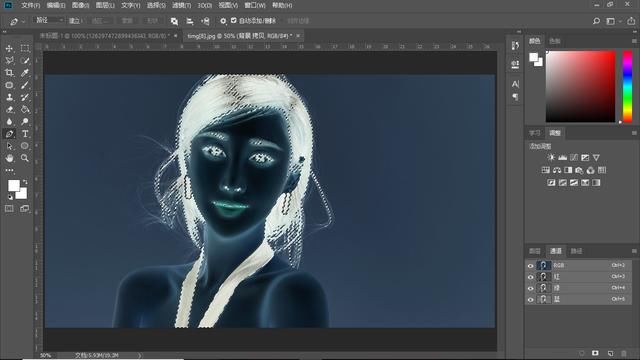Open the Window menu
Image resolution: width=640 pixels, height=360 pixels.
255,5
